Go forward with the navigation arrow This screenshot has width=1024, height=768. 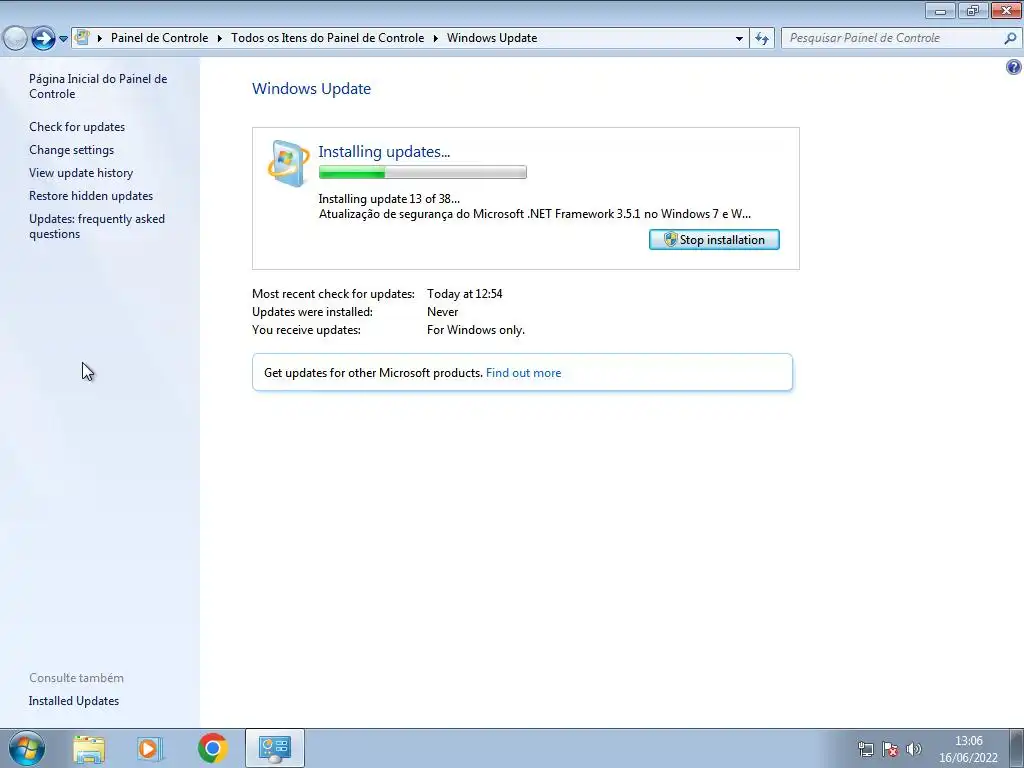point(43,38)
